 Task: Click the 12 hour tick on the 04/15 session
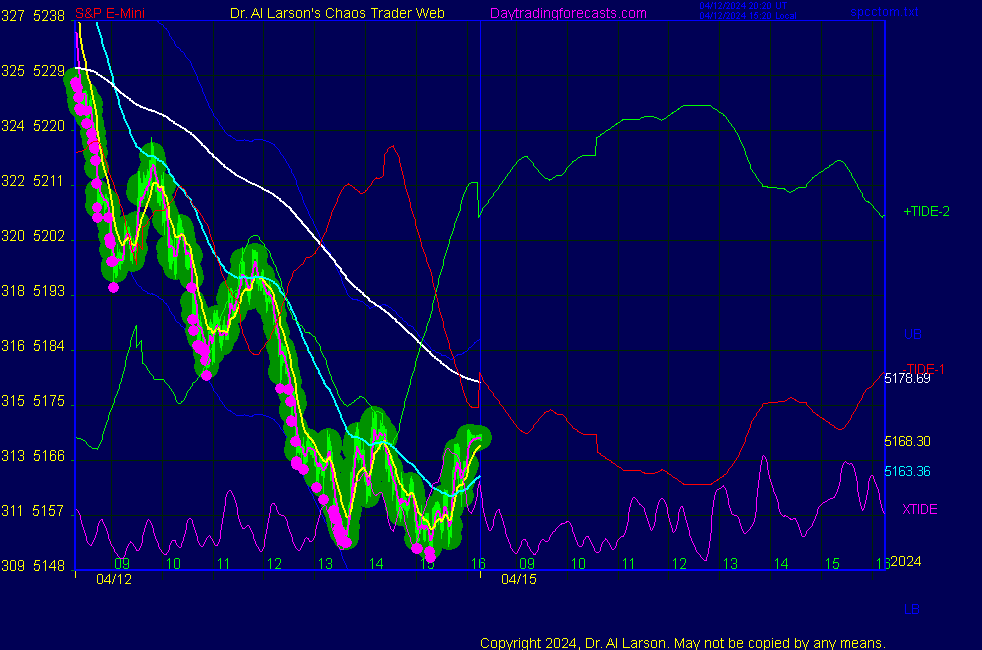(680, 564)
